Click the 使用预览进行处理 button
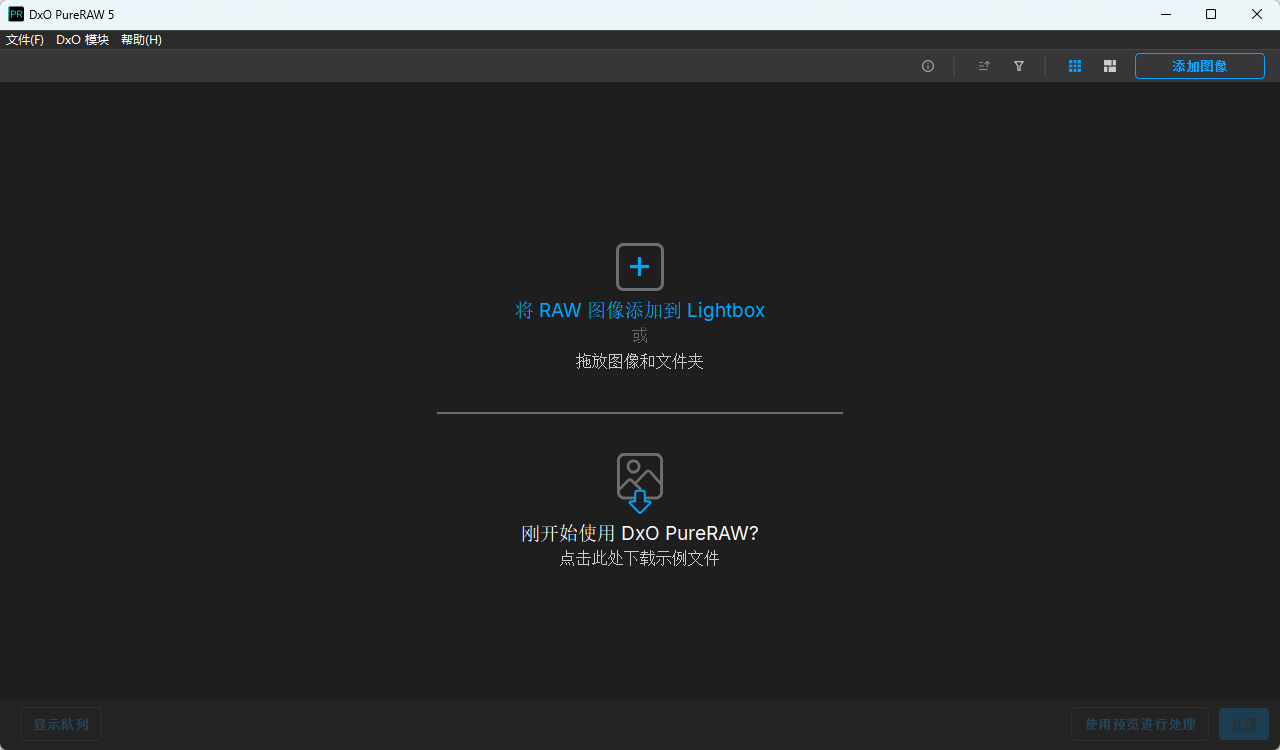The height and width of the screenshot is (750, 1280). tap(1140, 724)
